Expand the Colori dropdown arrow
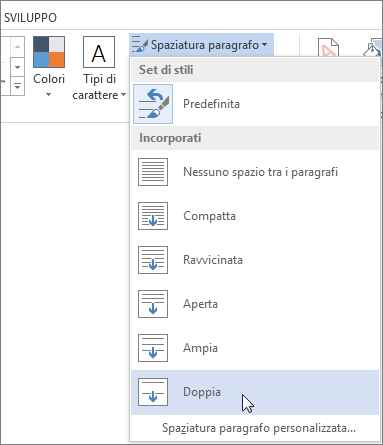This screenshot has height=445, width=383. (x=49, y=95)
